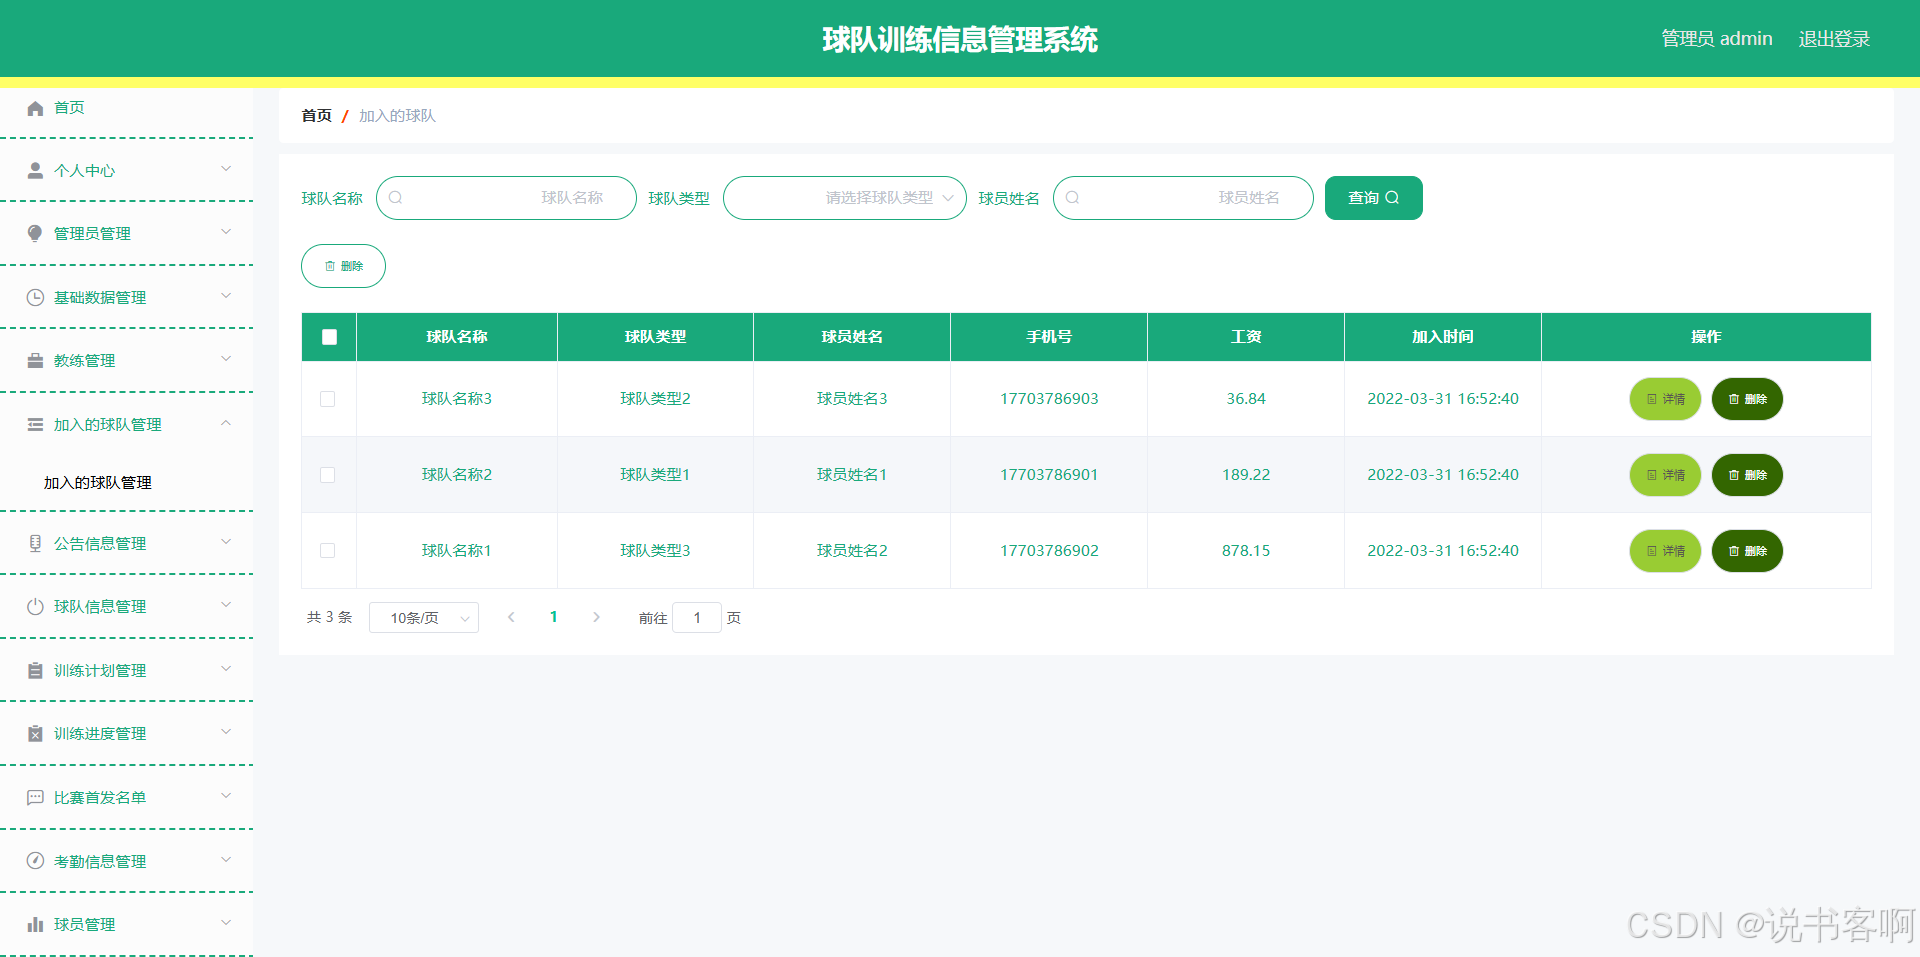This screenshot has height=957, width=1920.
Task: Click the 球队名称 search input
Action: point(506,198)
